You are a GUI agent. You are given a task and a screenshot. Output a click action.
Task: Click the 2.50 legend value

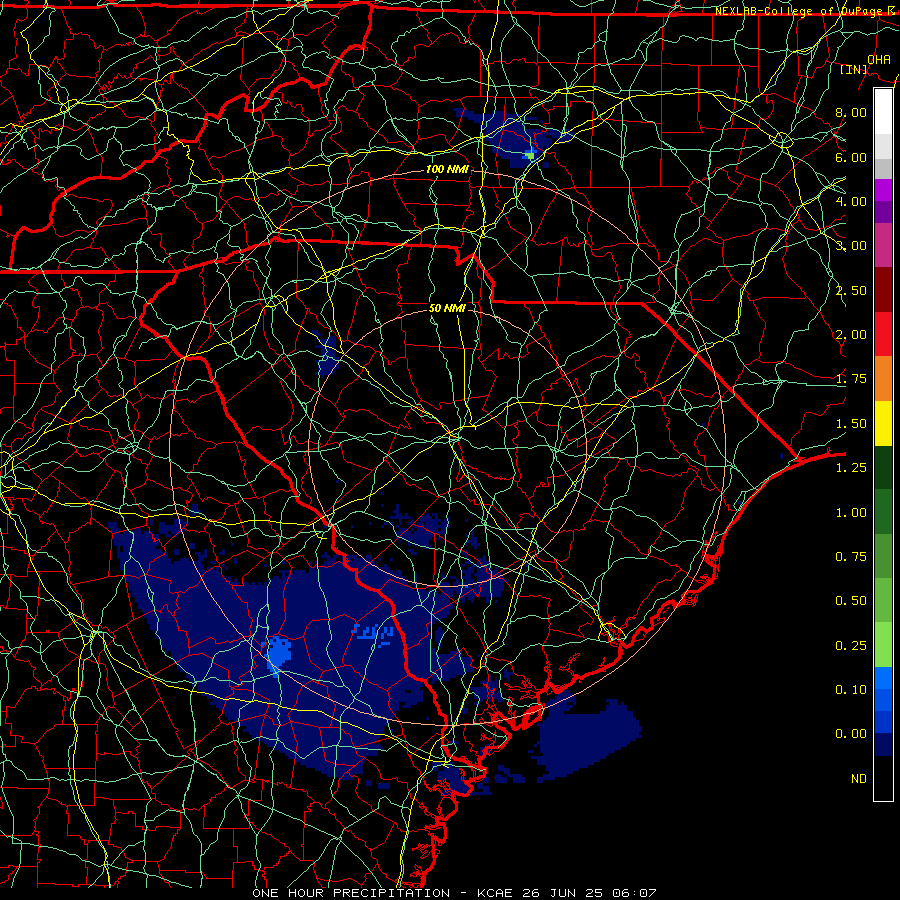(851, 290)
